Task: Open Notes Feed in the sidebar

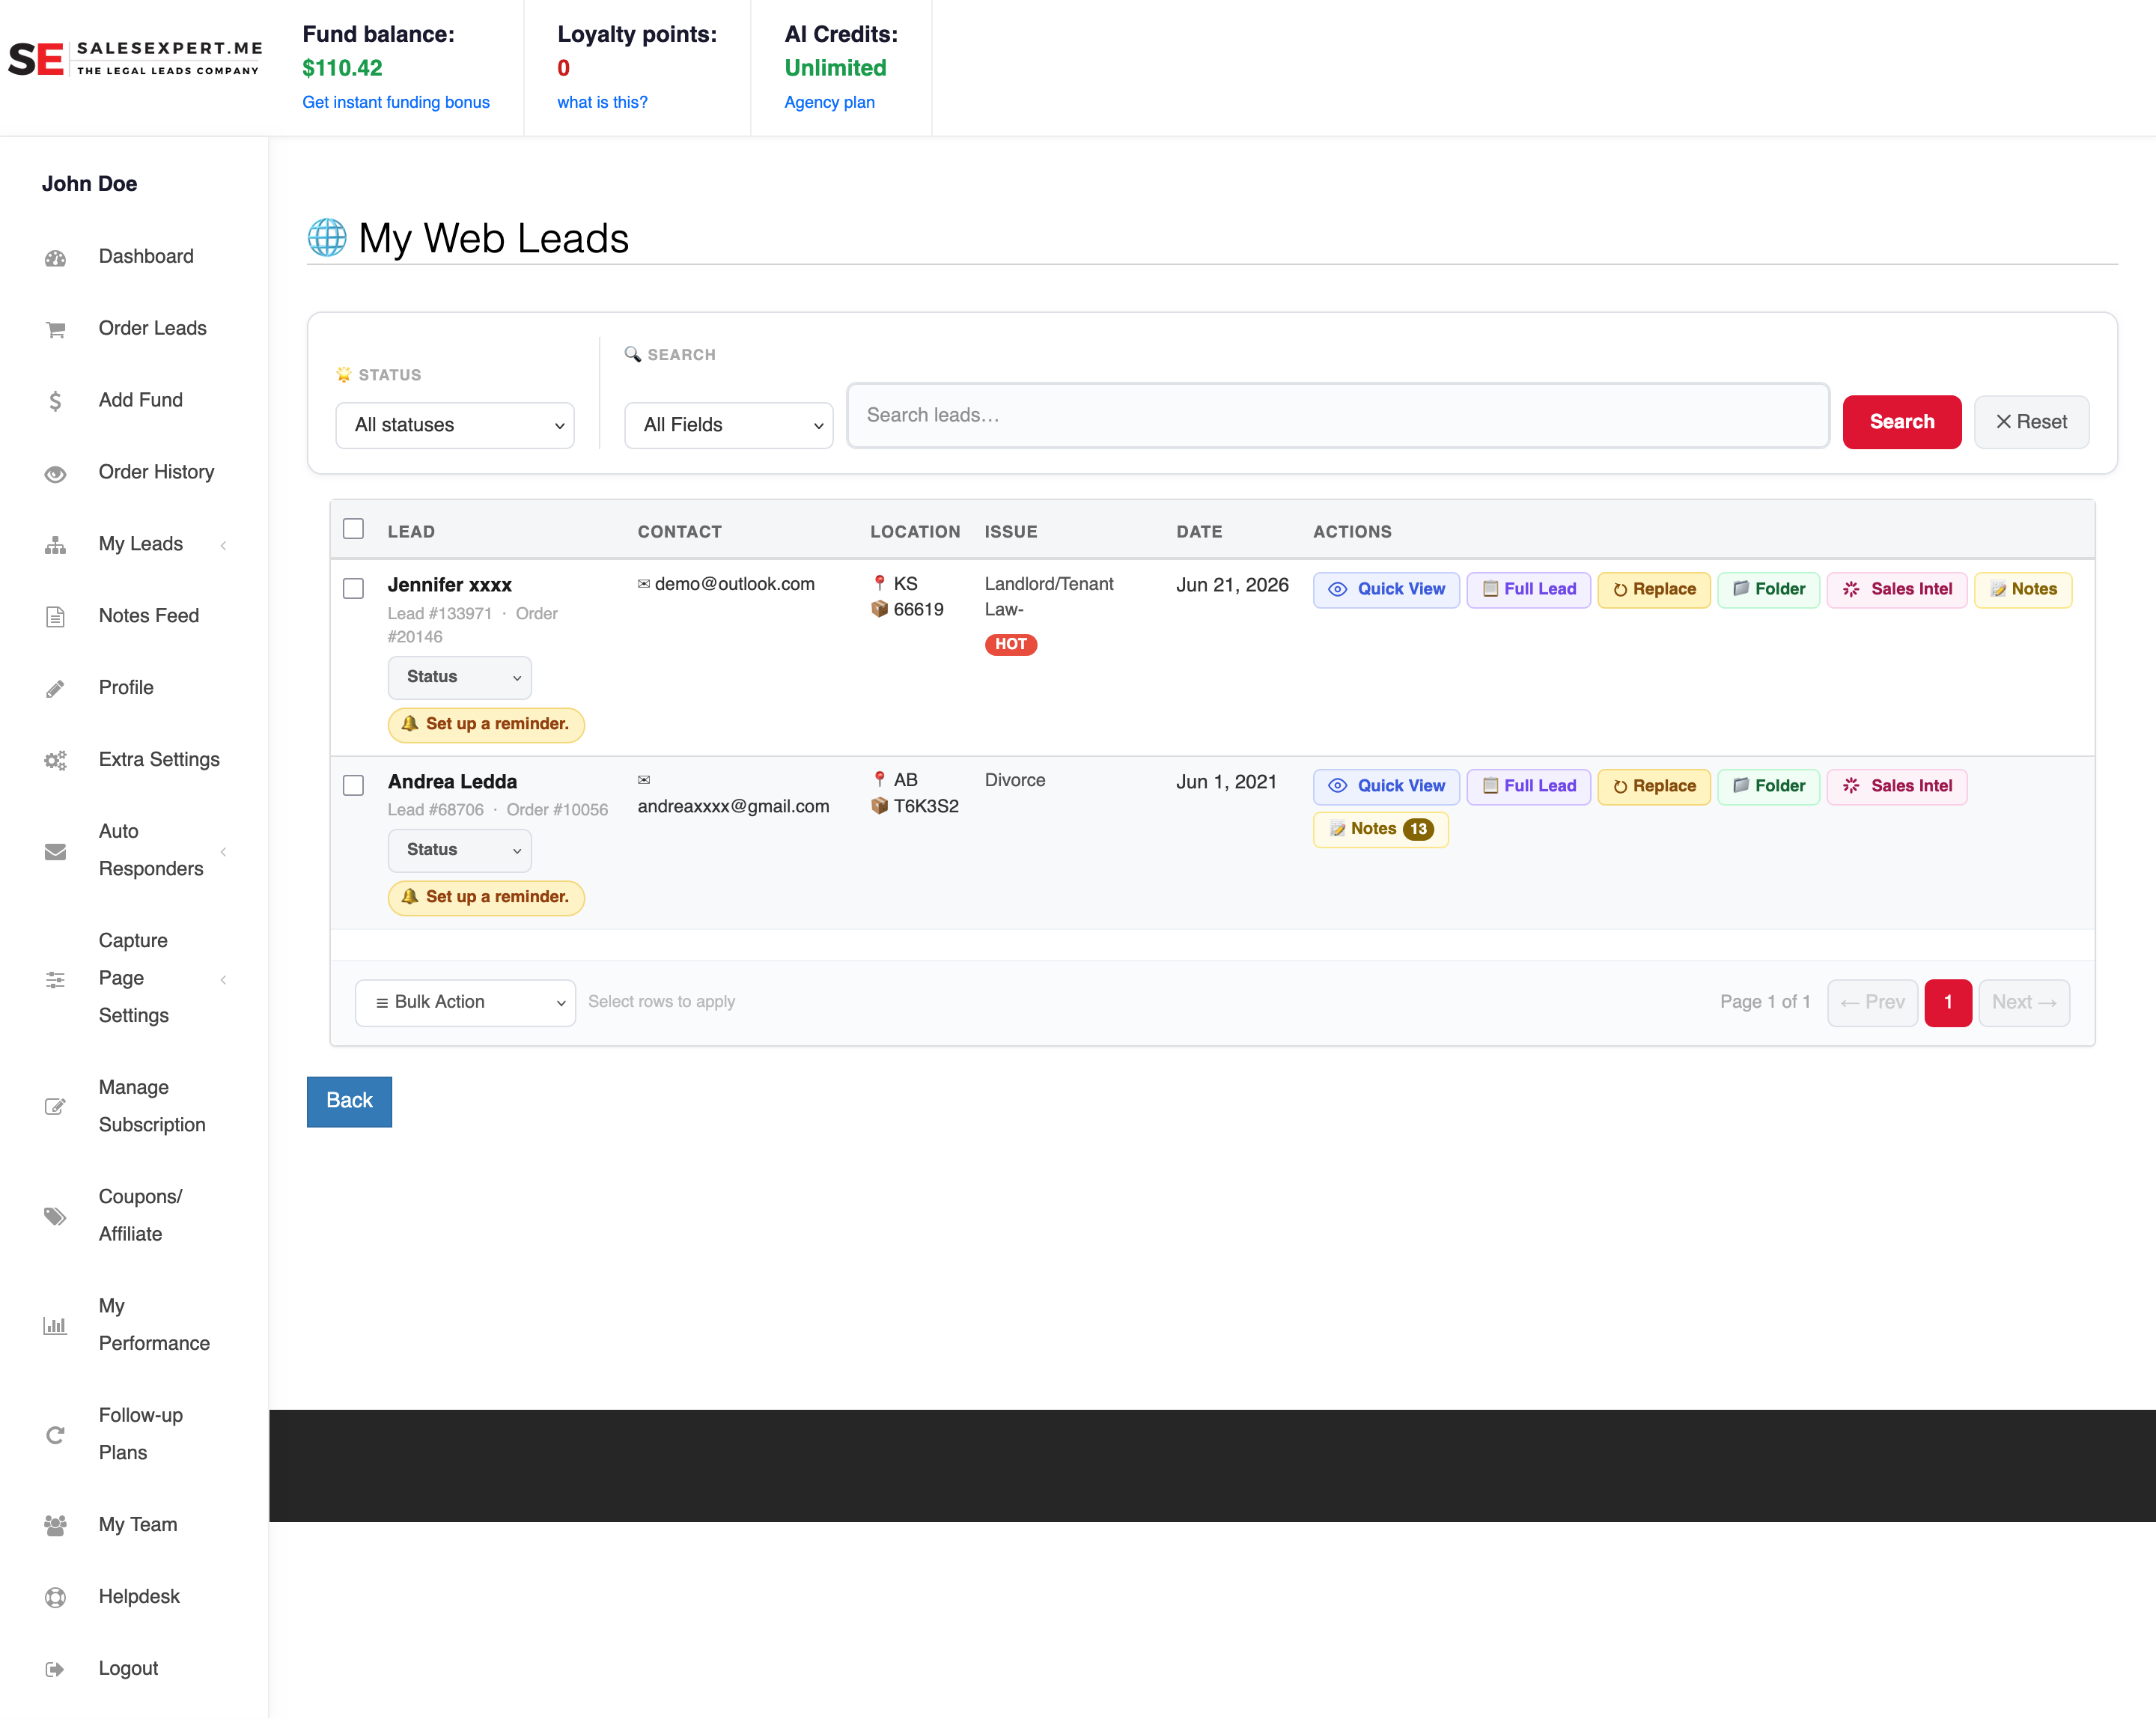Action: tap(148, 616)
